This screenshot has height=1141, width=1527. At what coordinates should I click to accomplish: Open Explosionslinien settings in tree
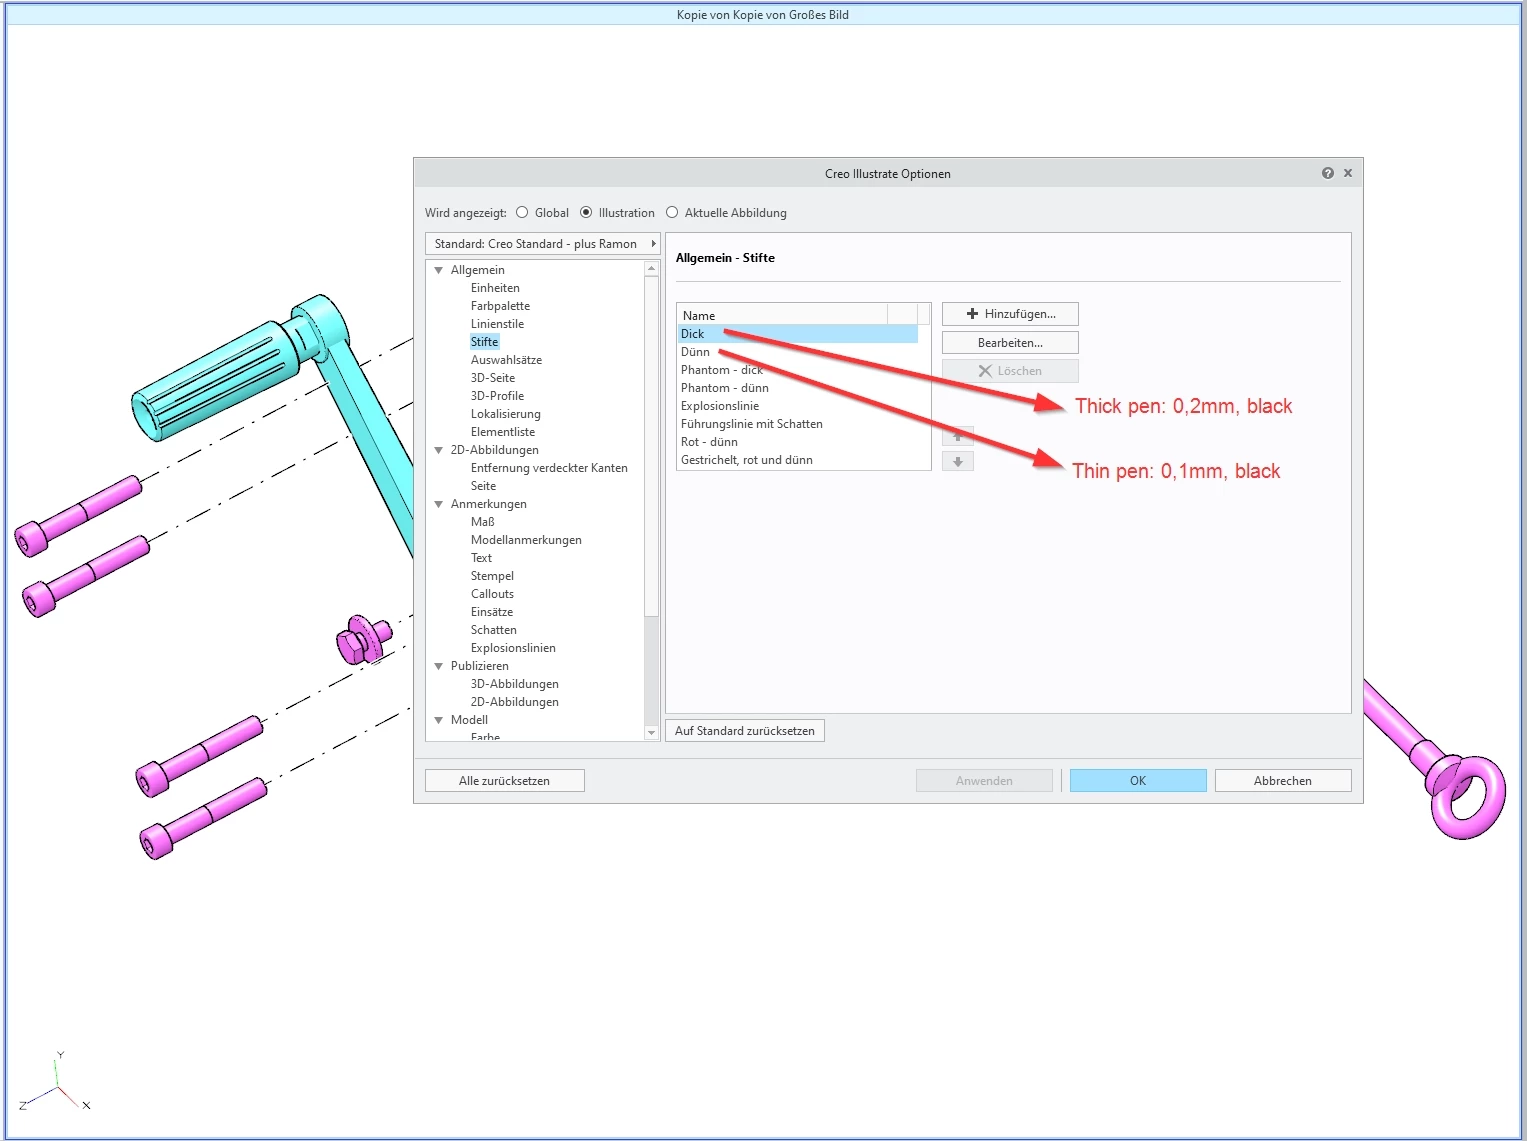[x=513, y=648]
